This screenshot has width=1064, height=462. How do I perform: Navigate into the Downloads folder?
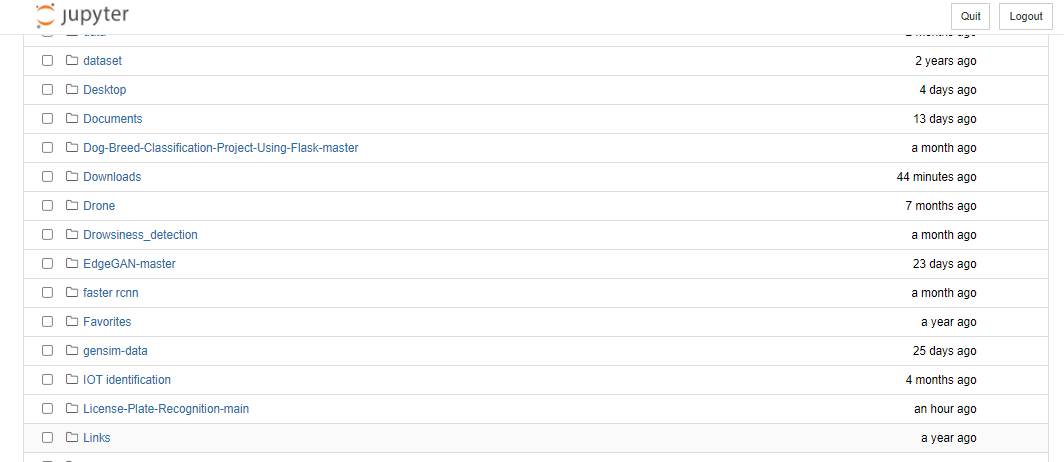tap(112, 177)
